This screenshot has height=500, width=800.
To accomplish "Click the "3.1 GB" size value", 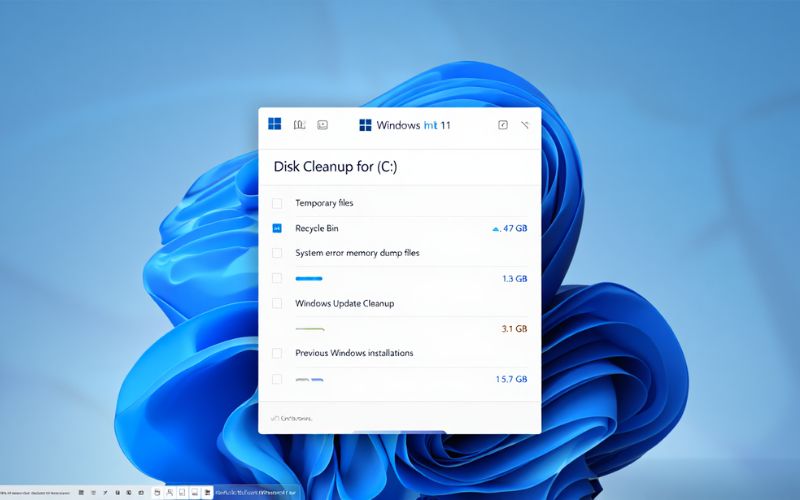I will 514,329.
